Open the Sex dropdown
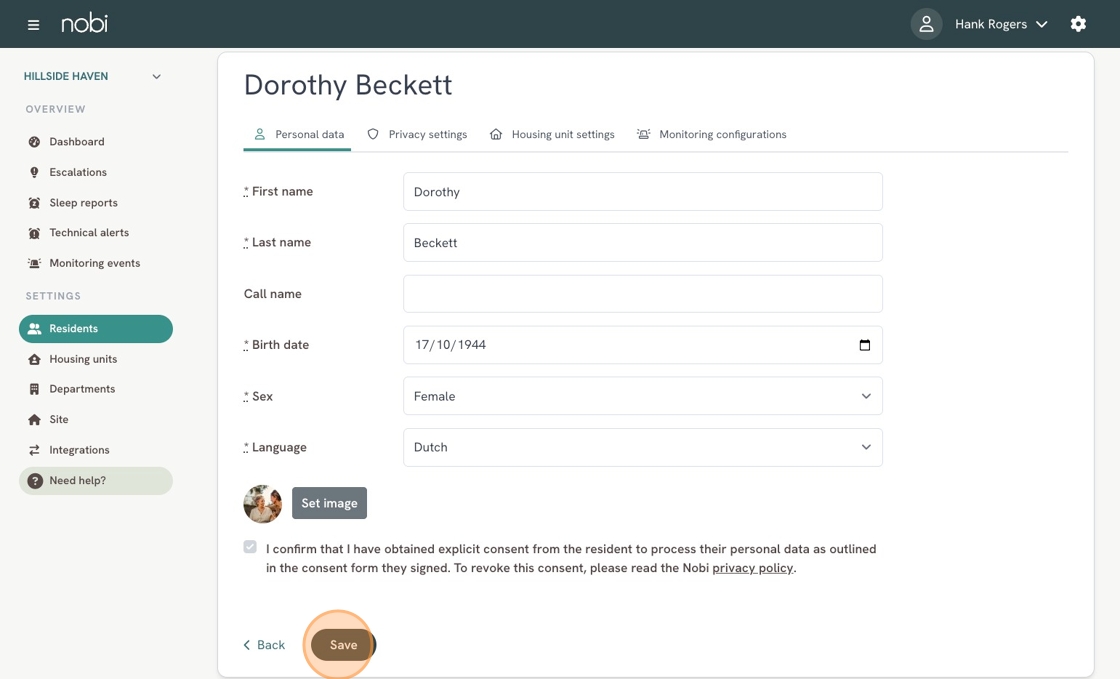Viewport: 1120px width, 679px height. pos(642,396)
